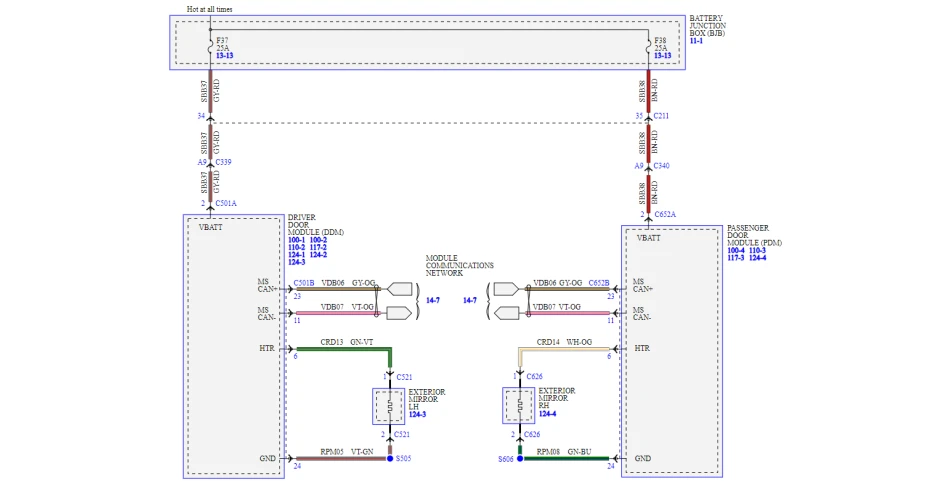Image resolution: width=952 pixels, height=500 pixels.
Task: Select the Exterior Mirror LH heater symbol
Action: pos(389,406)
